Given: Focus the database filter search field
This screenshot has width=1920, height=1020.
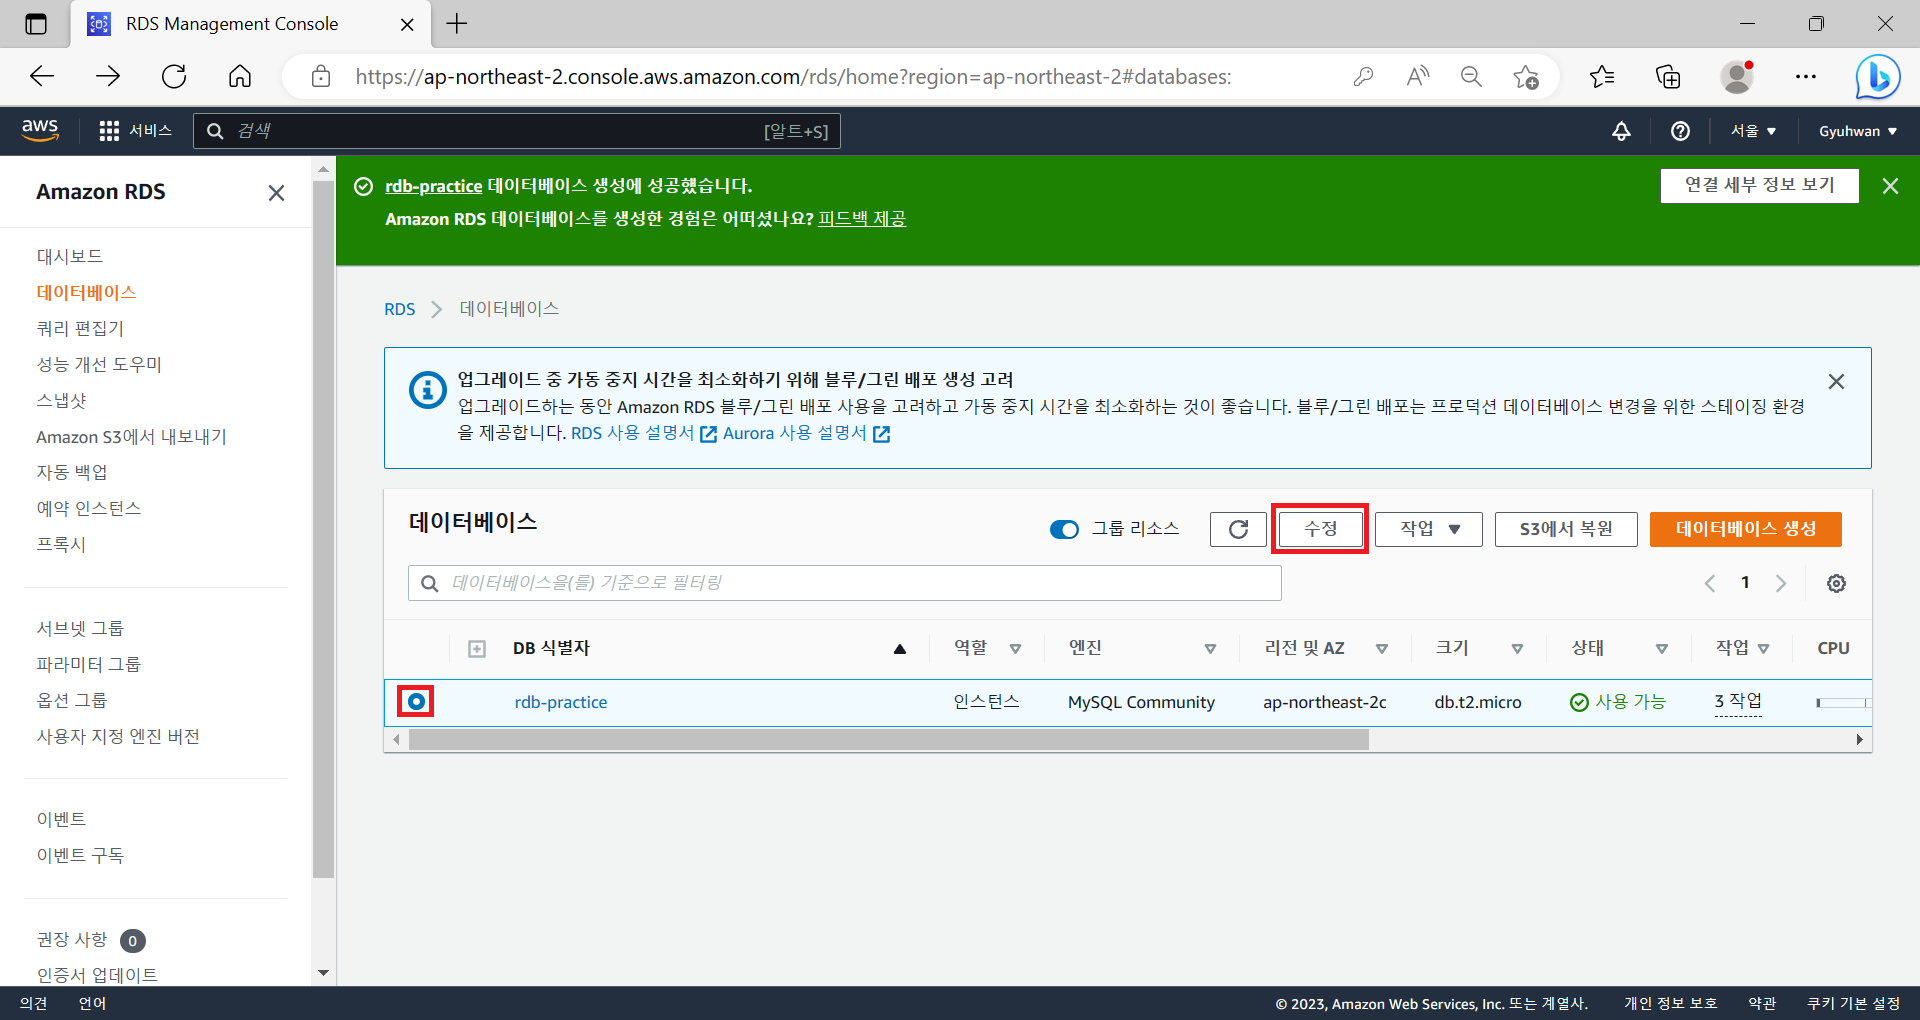Looking at the screenshot, I should (x=845, y=583).
